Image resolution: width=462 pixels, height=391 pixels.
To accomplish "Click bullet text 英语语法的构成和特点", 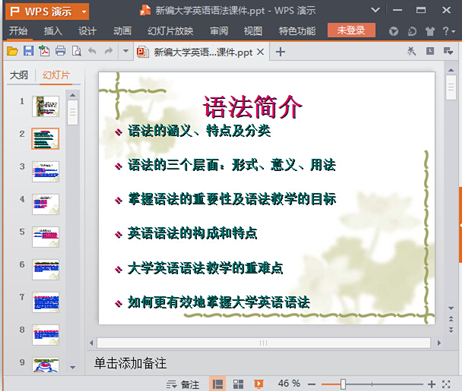I will pyautogui.click(x=192, y=233).
